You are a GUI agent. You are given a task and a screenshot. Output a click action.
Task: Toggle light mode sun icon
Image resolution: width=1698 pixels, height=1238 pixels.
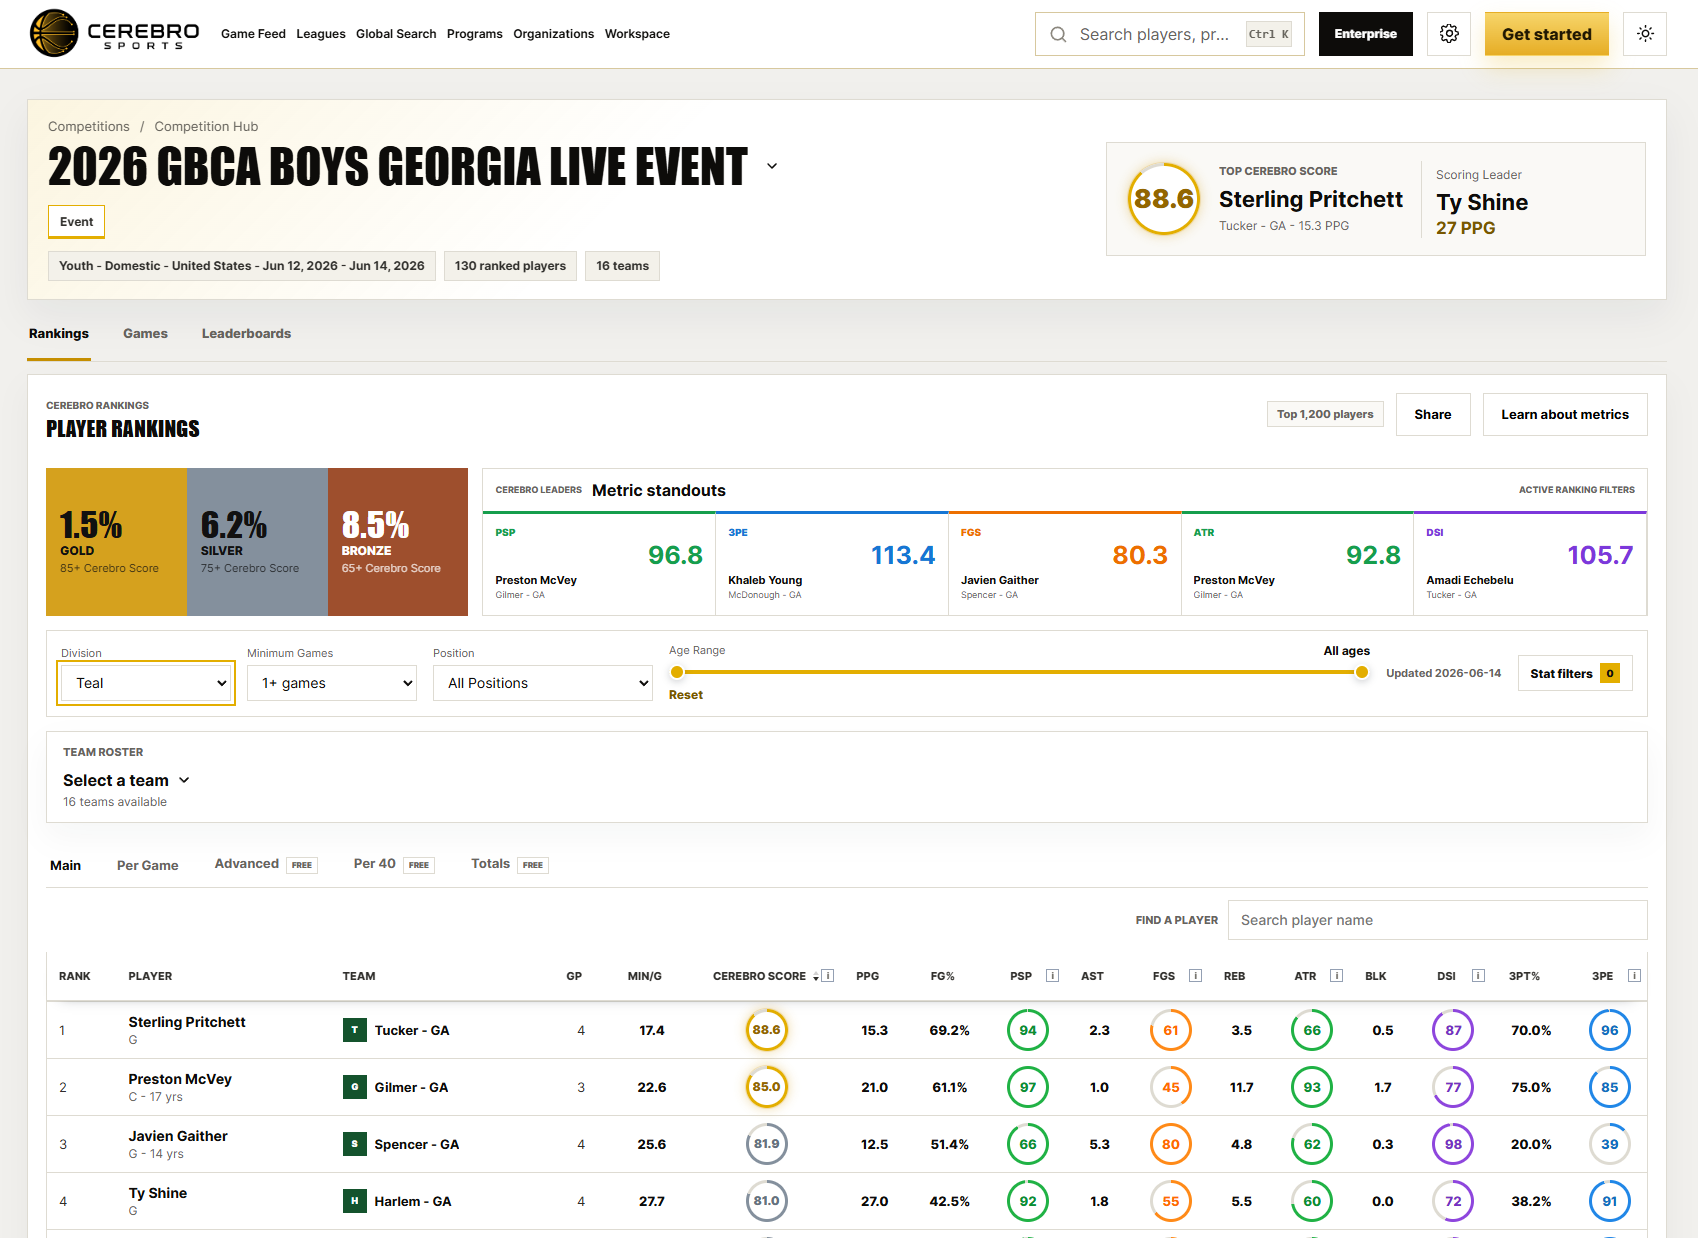(x=1645, y=34)
